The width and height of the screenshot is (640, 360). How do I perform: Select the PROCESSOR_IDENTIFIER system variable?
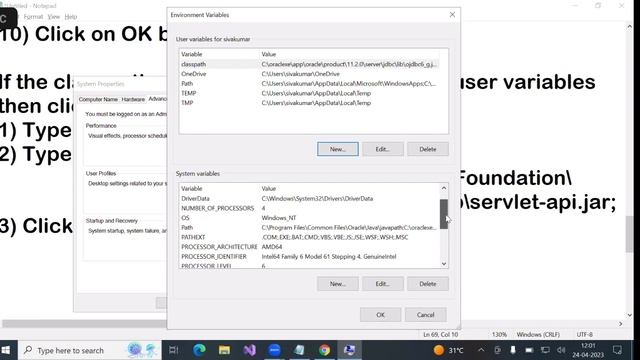(309, 257)
